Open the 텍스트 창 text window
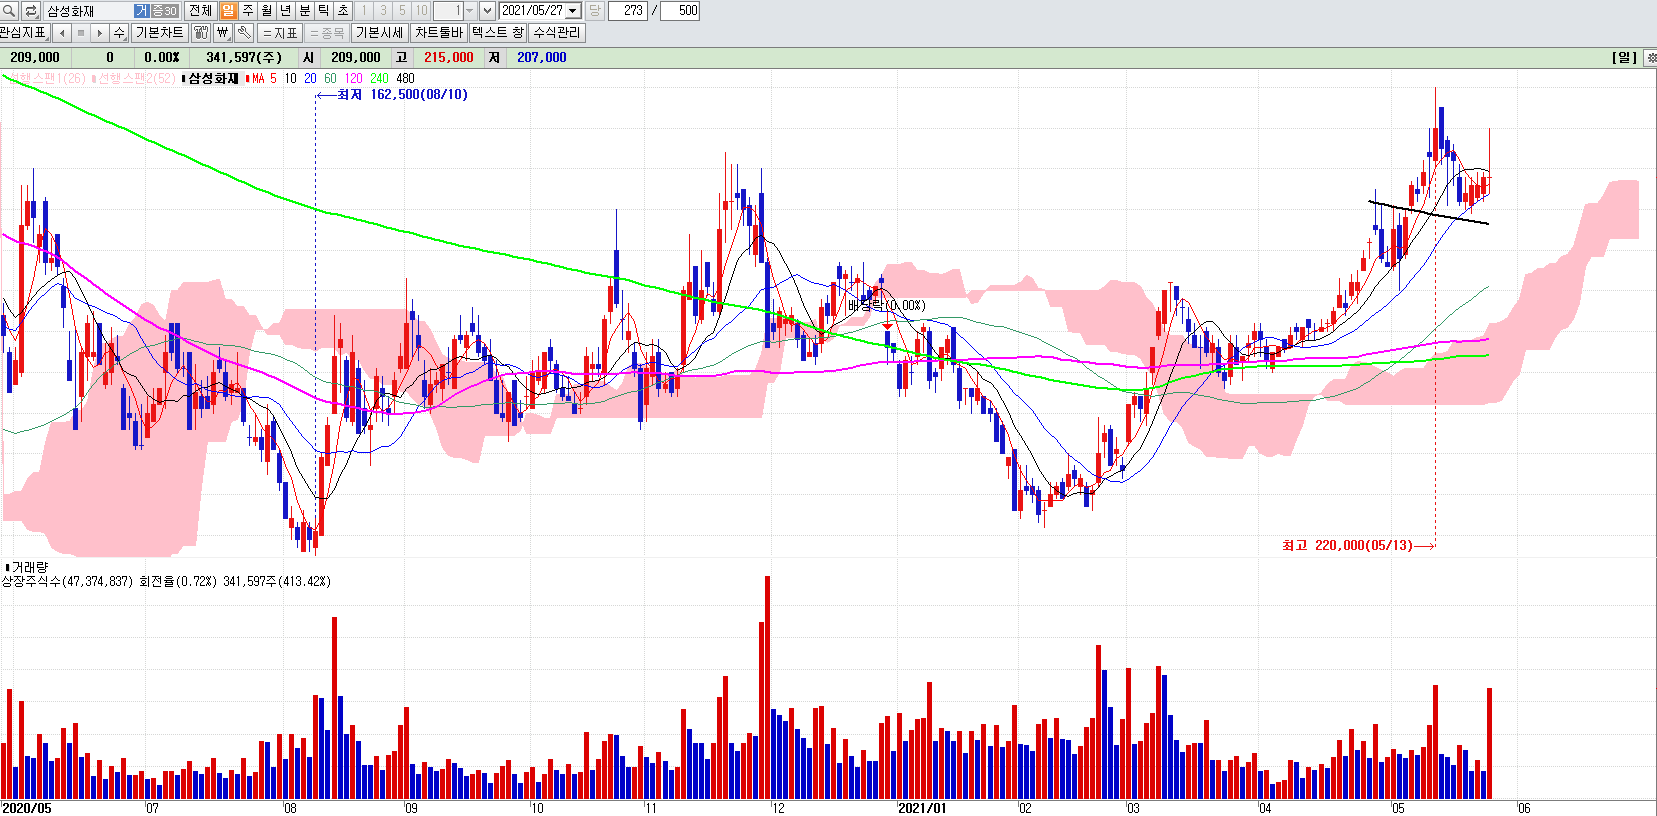 pos(498,33)
